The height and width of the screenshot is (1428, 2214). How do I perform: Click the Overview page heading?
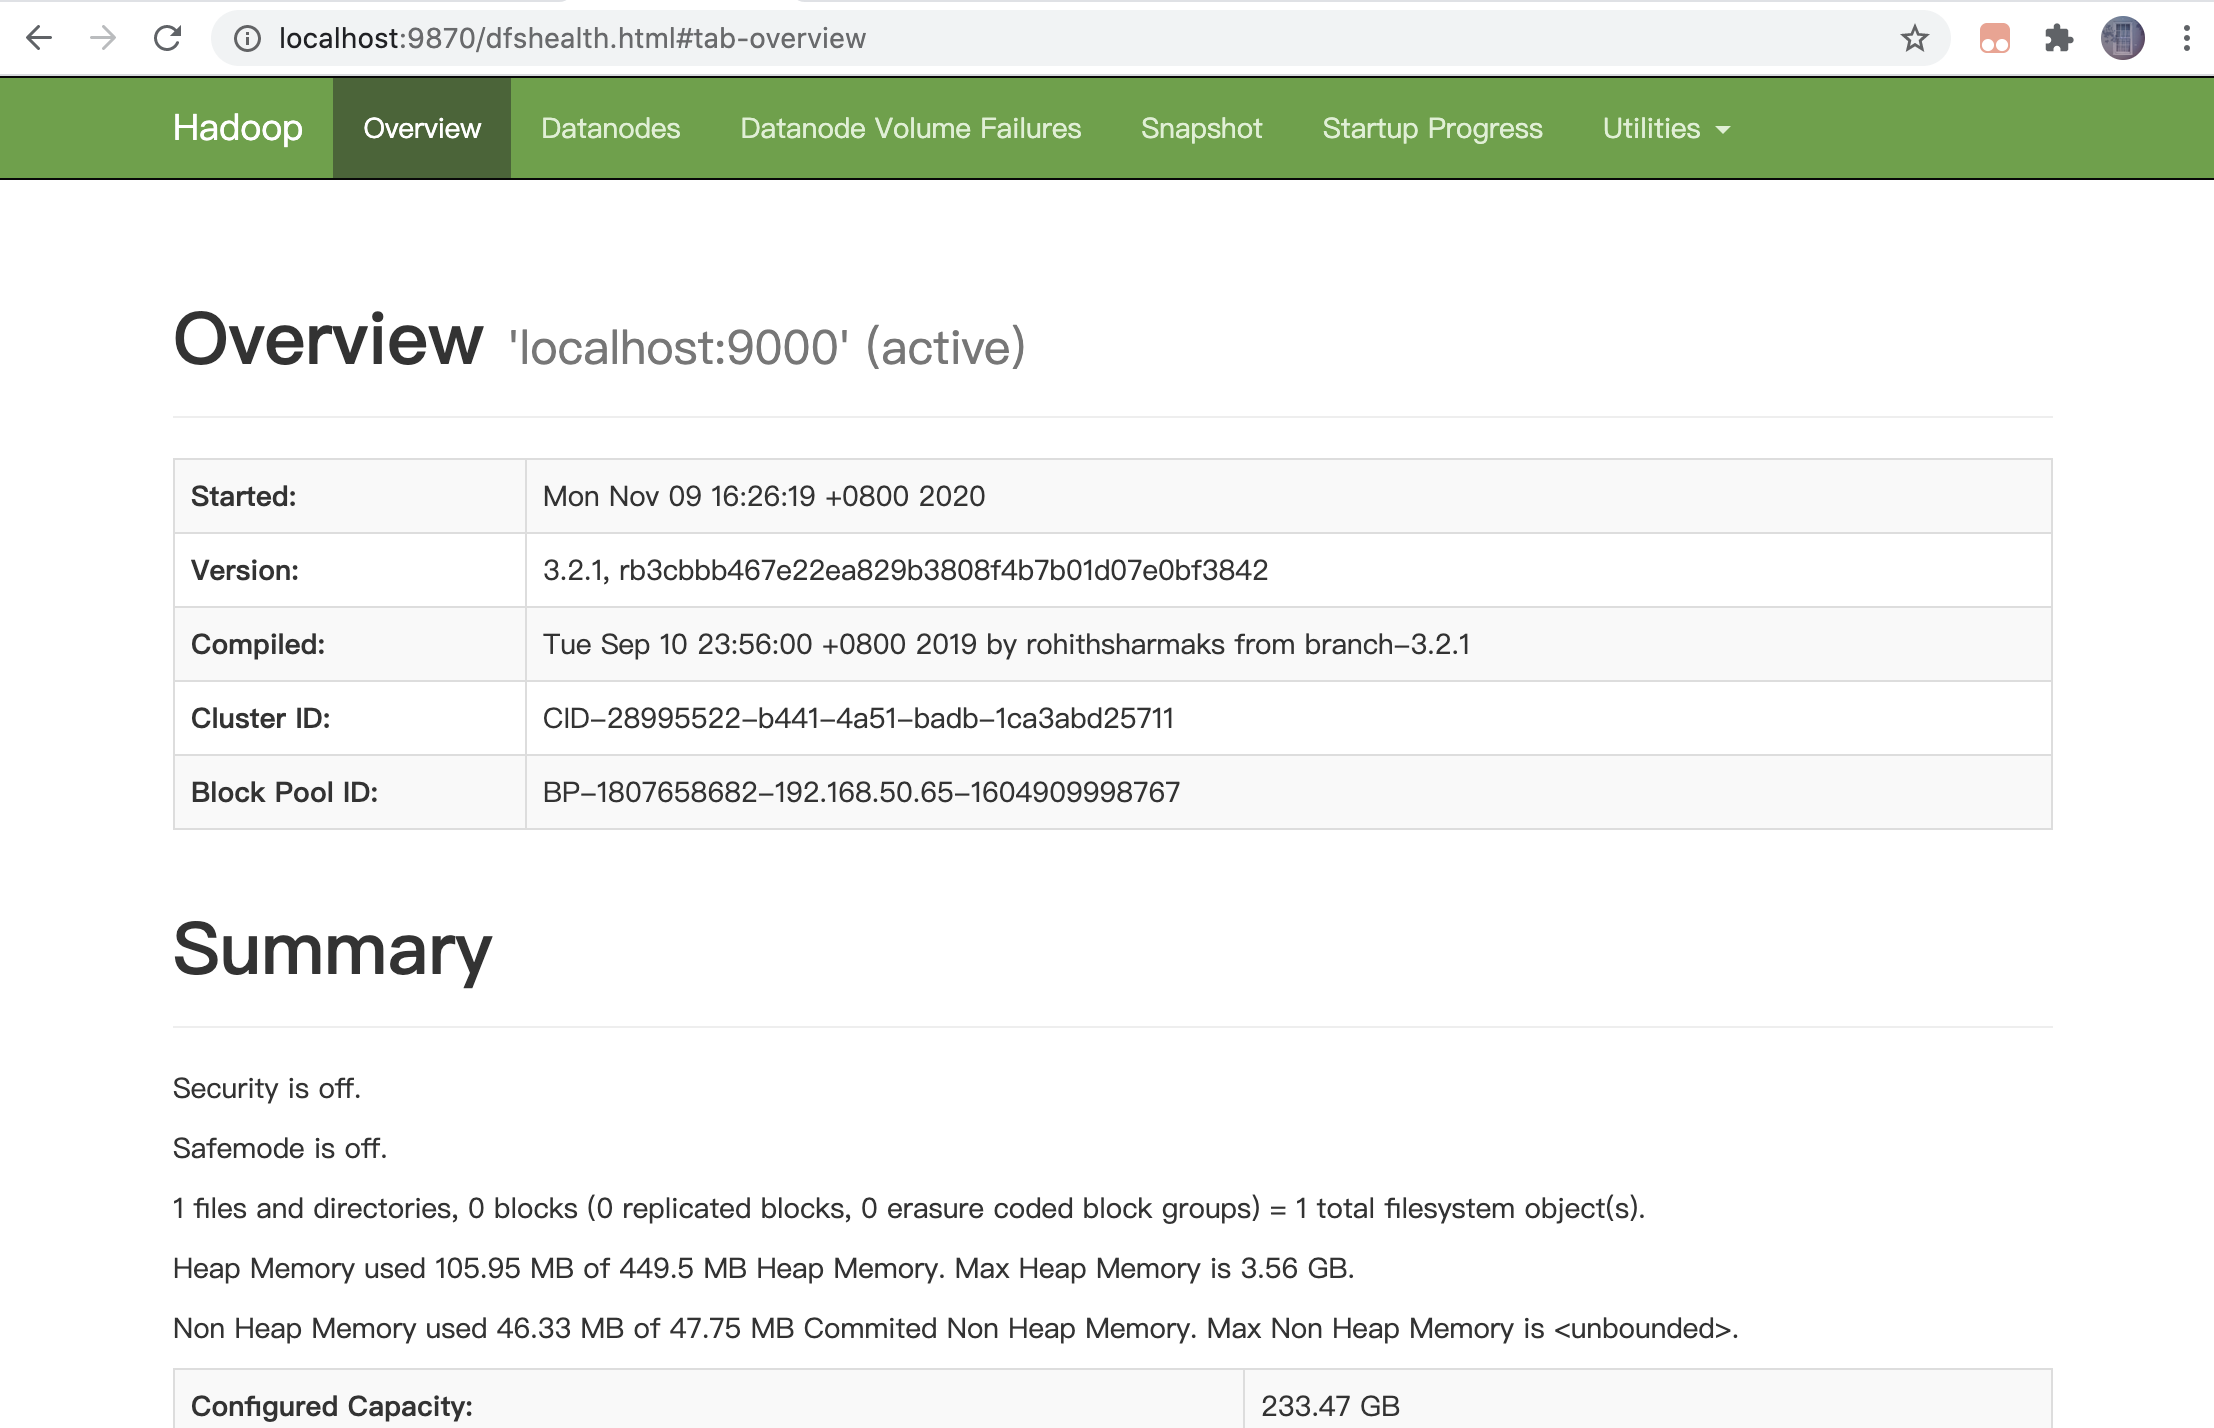(x=328, y=340)
